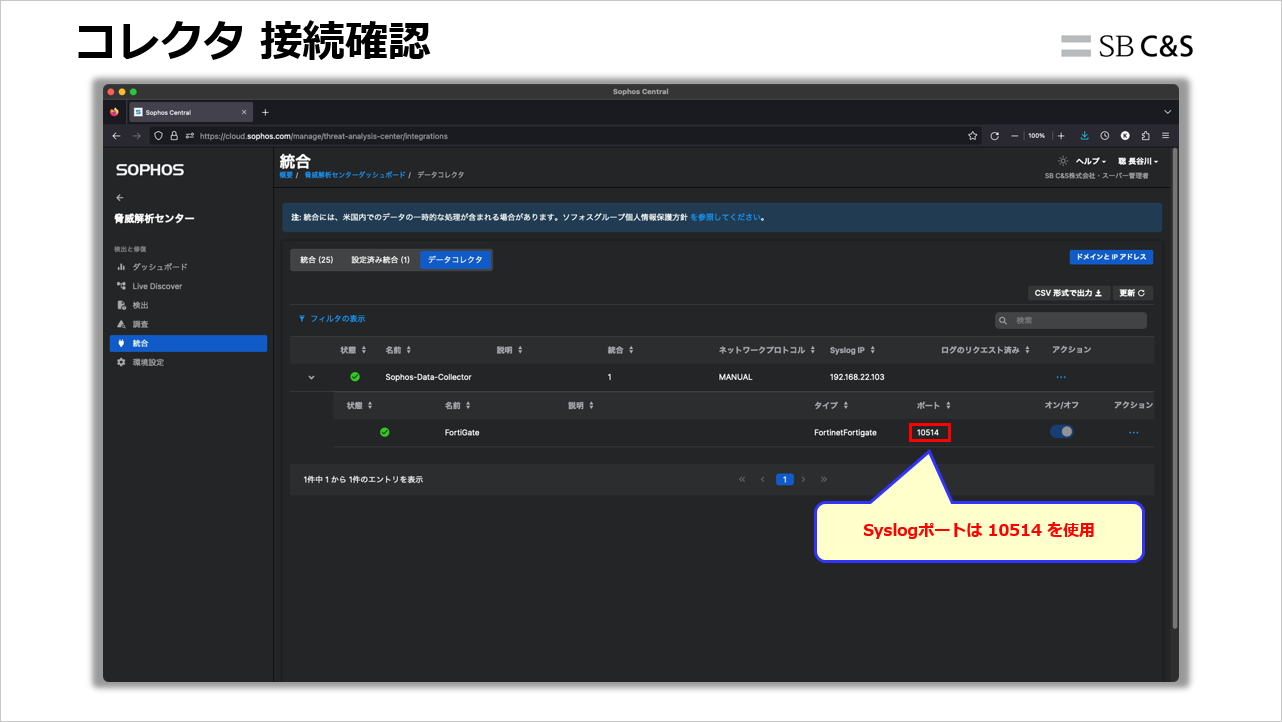Reload the page in browser toolbar
Viewport: 1282px width, 722px height.
tap(995, 135)
